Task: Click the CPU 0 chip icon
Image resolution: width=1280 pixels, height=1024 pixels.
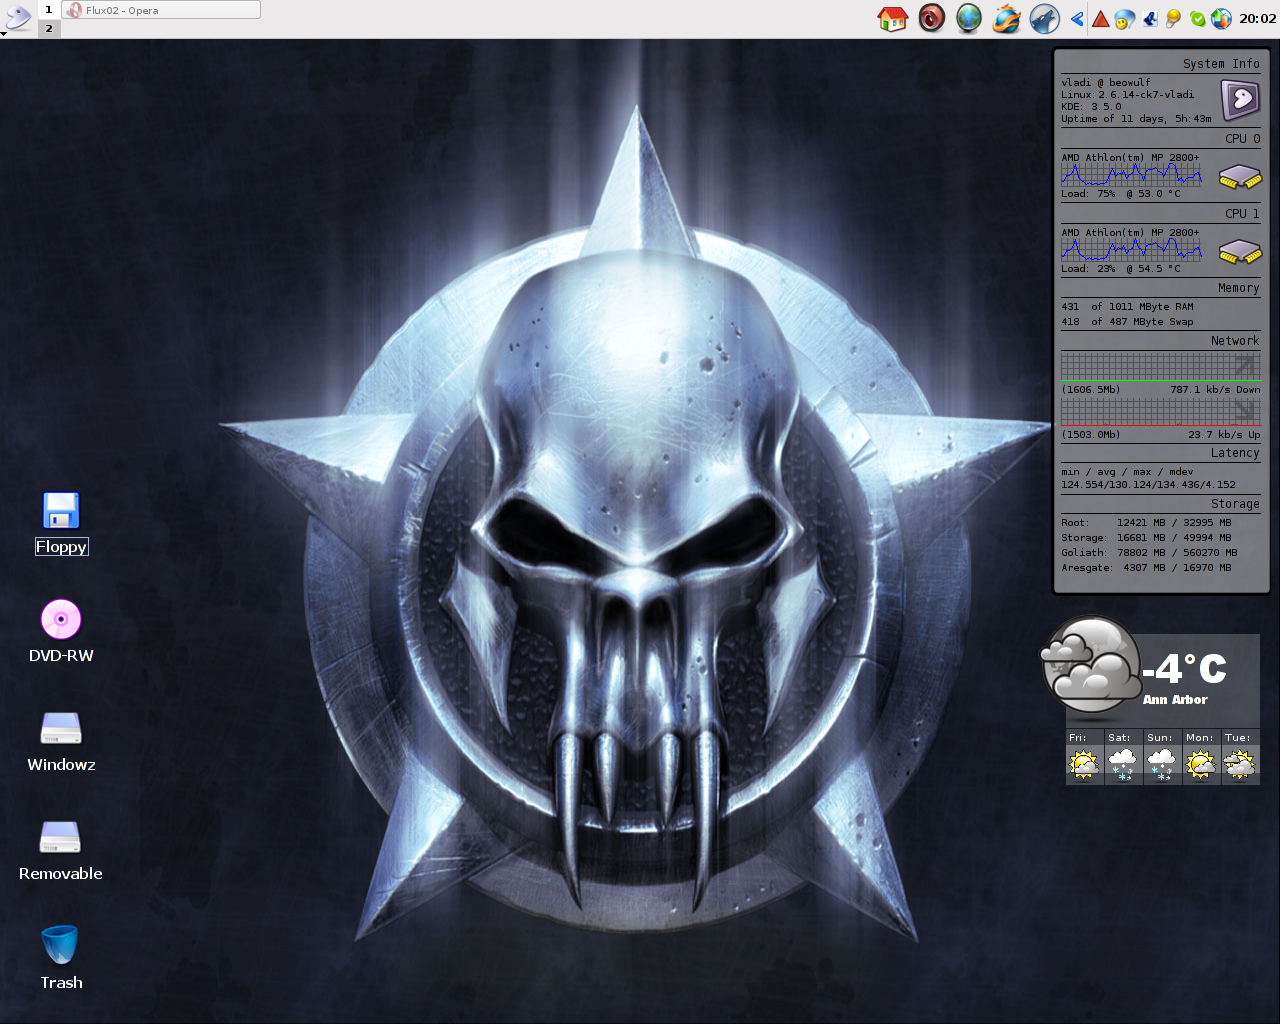Action: click(x=1240, y=177)
